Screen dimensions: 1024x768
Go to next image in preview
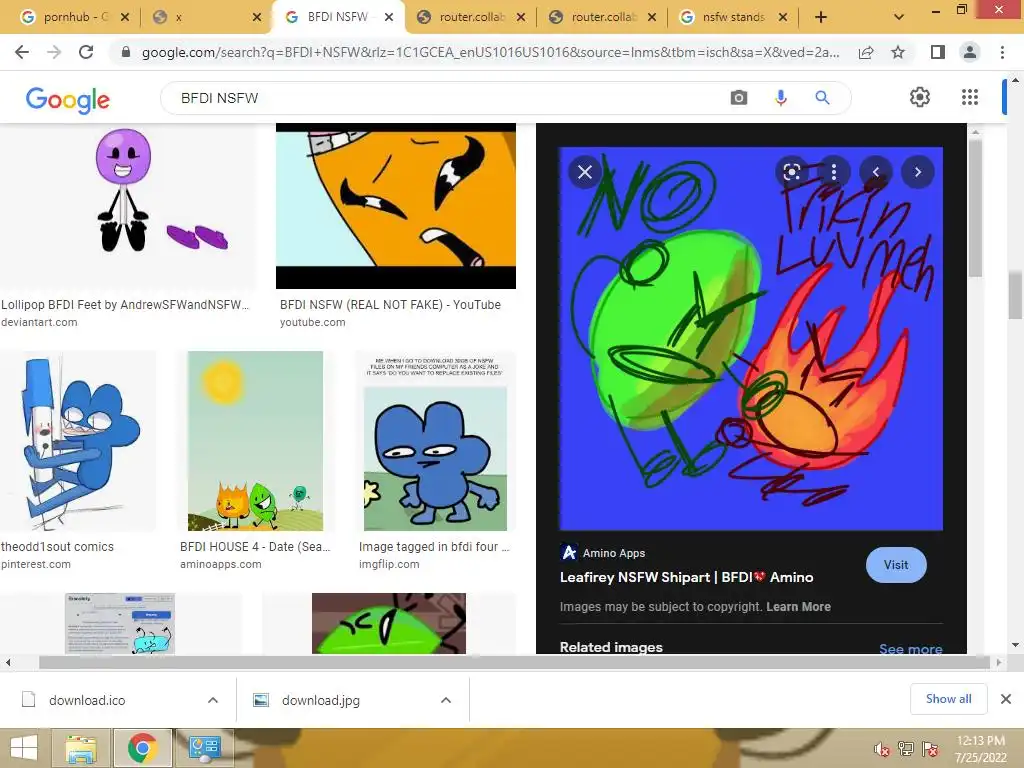pyautogui.click(x=918, y=172)
